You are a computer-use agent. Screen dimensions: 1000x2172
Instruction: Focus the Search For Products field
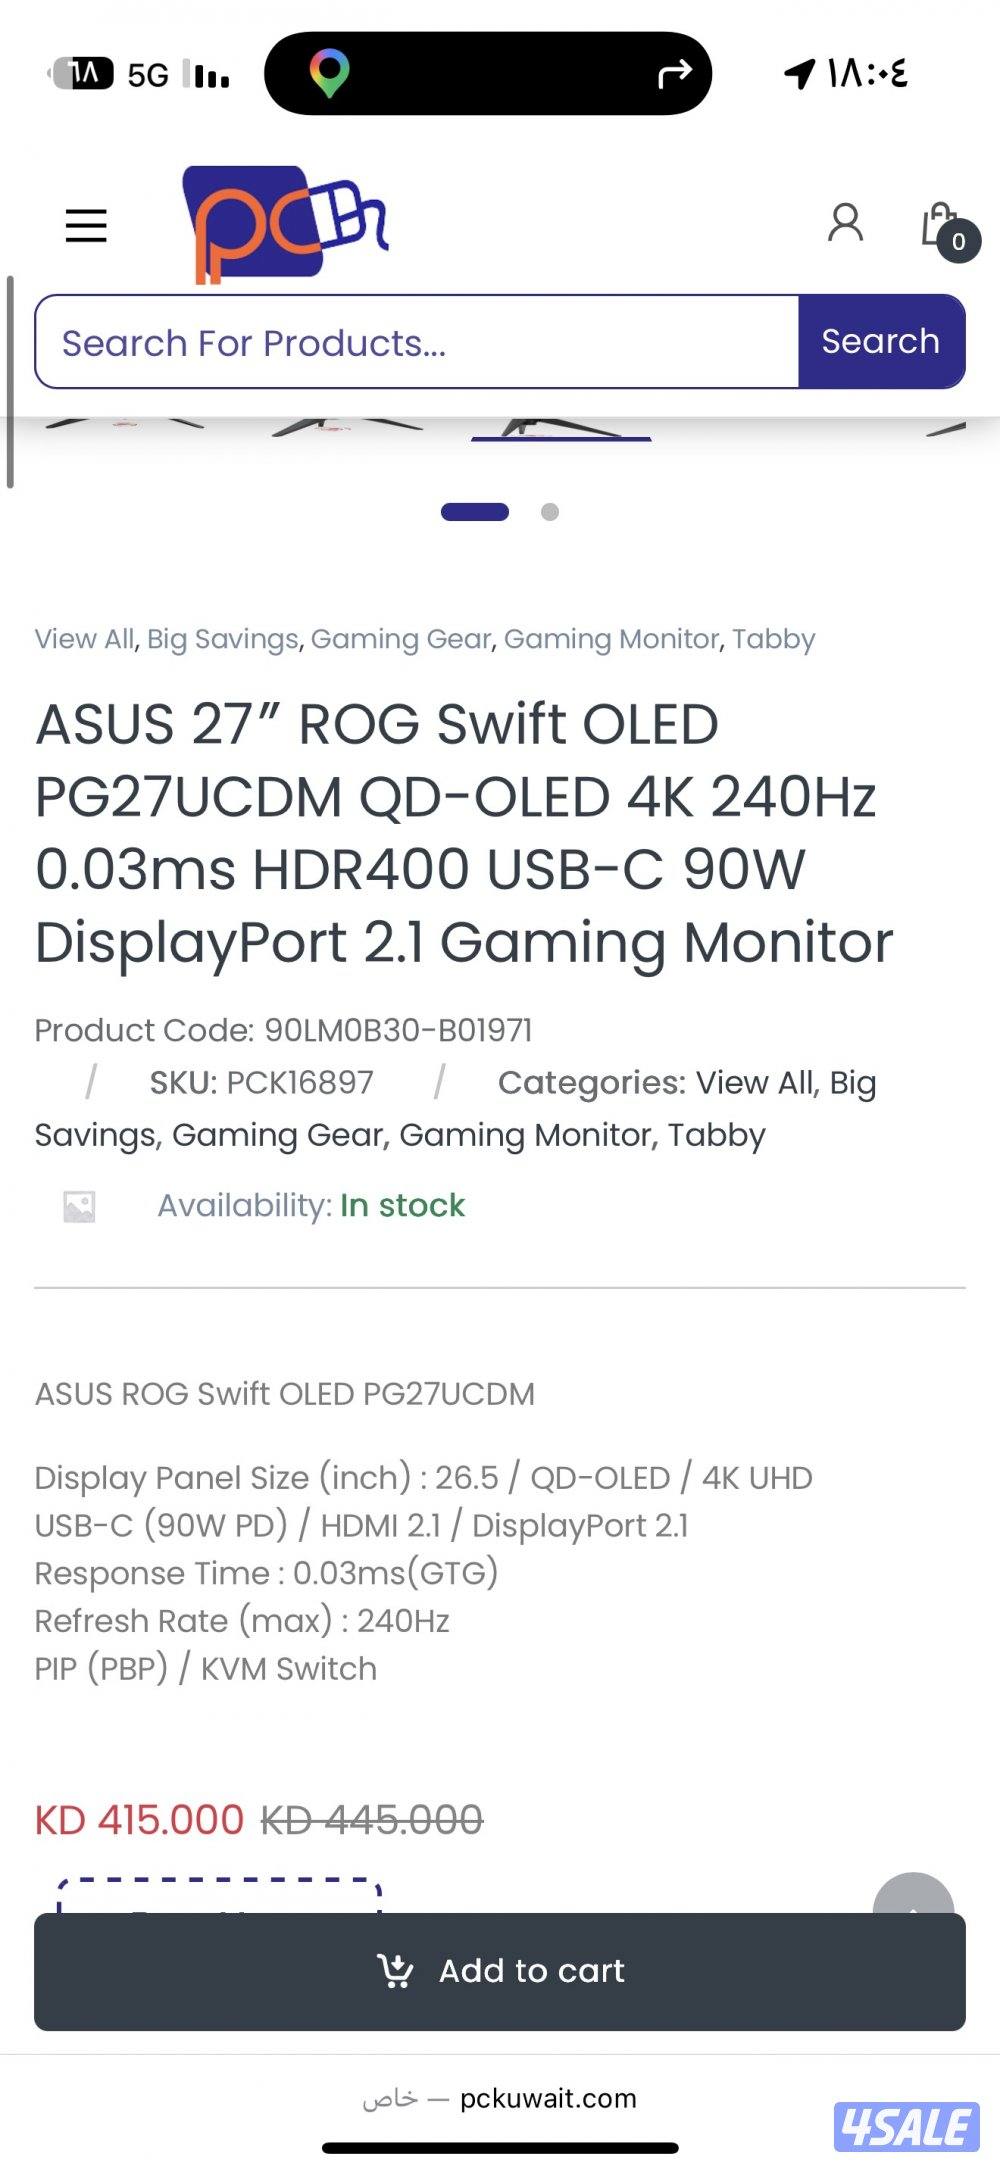[417, 342]
